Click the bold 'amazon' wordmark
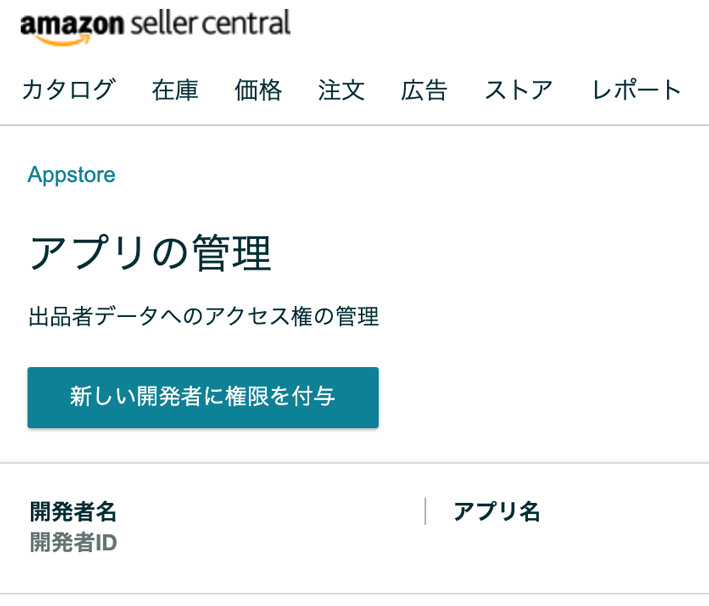The height and width of the screenshot is (606, 709). [x=72, y=24]
